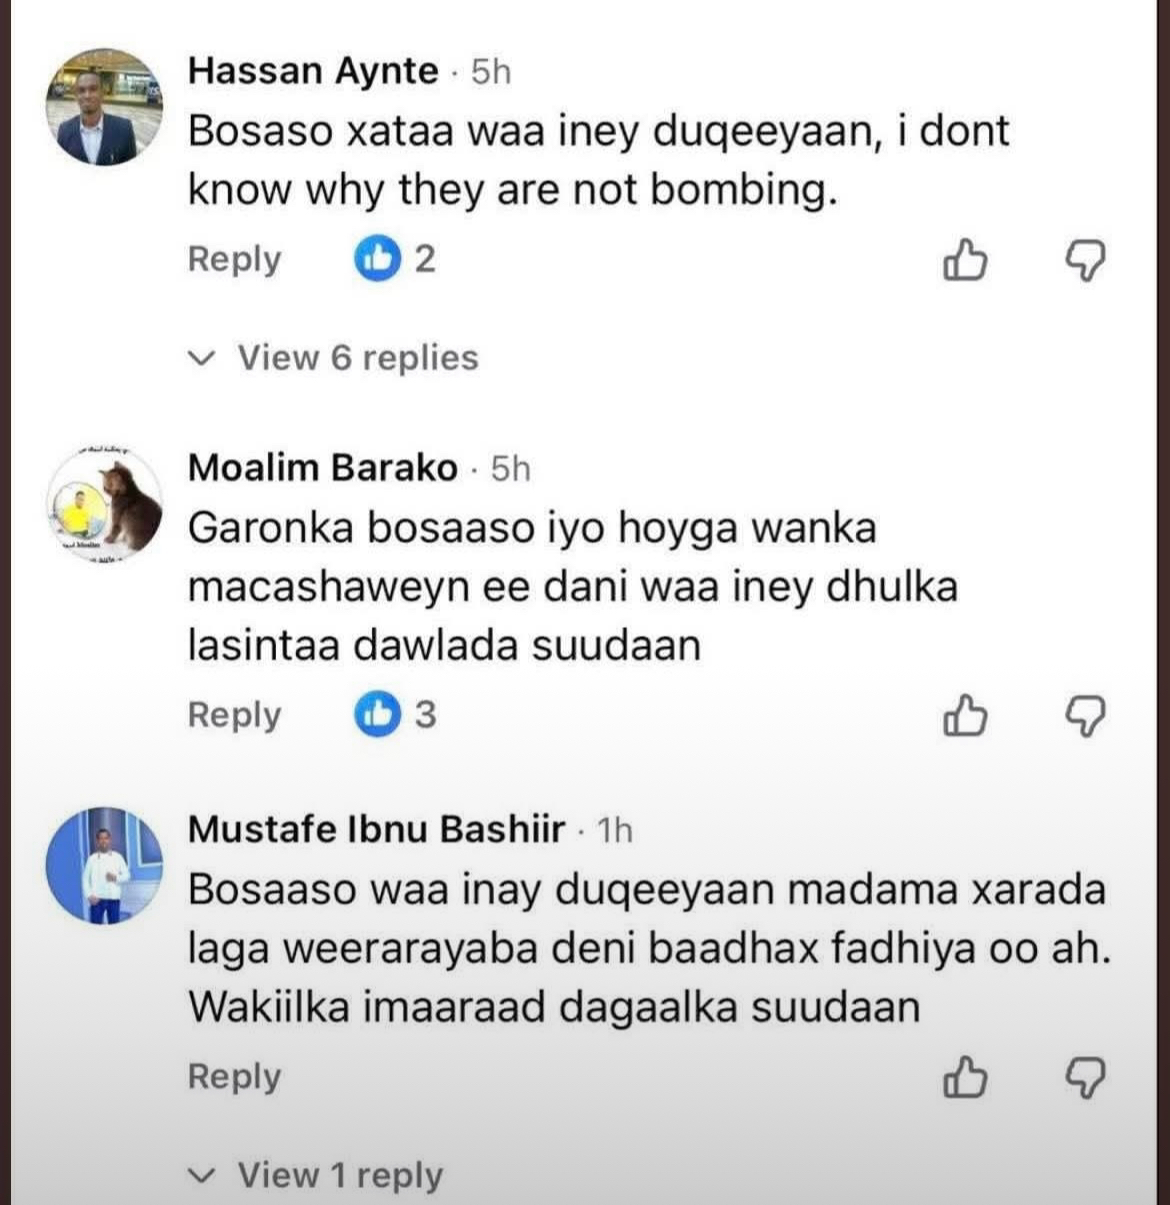Visit Hassan Aynte's profile via name
Screen dimensions: 1170x1205
[x=313, y=71]
